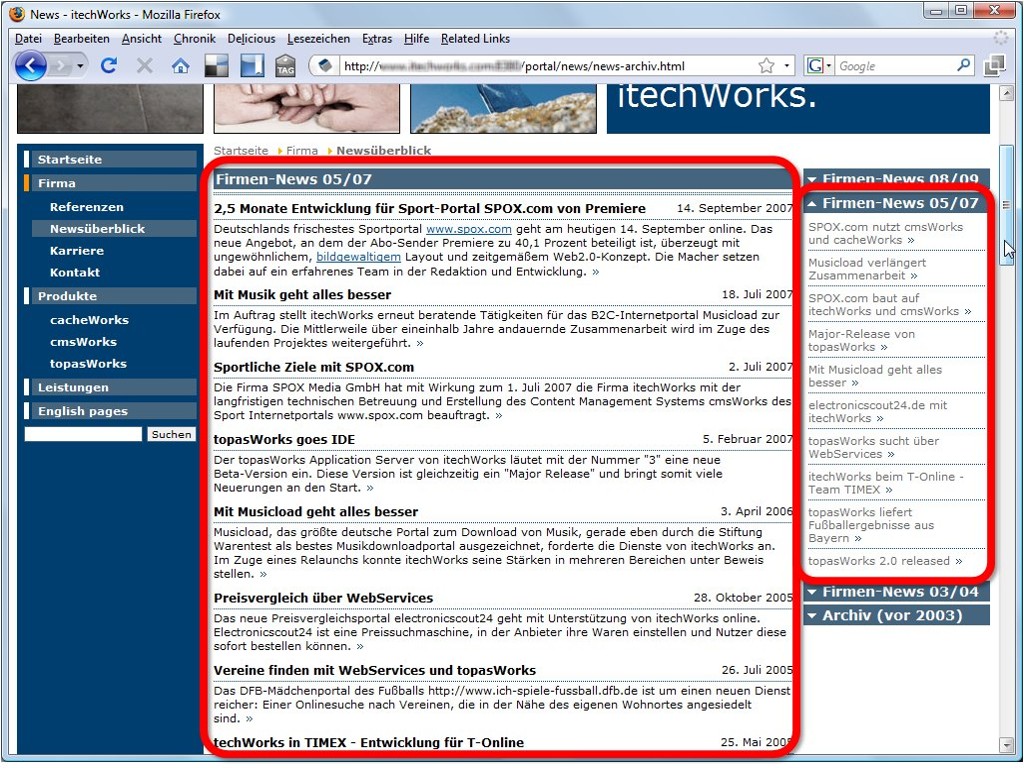Open the Lesezeichen menu
The height and width of the screenshot is (768, 1024).
(x=318, y=39)
